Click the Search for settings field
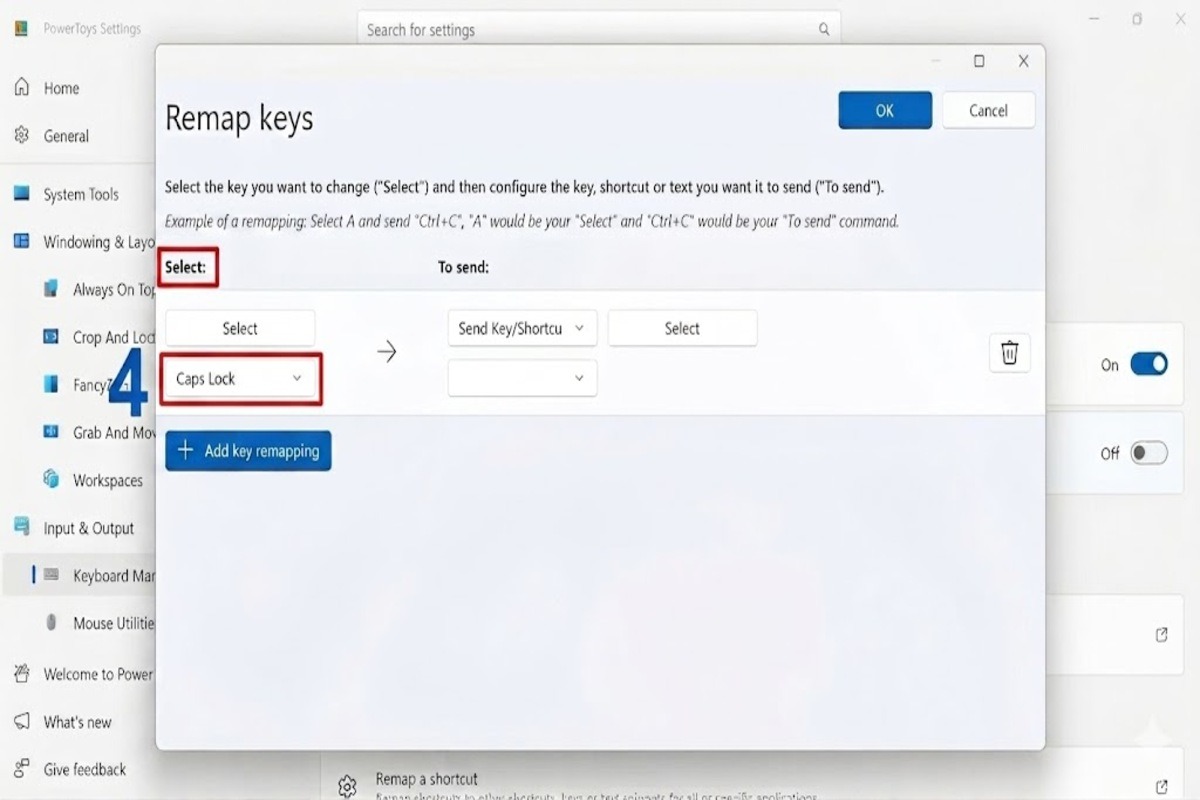The width and height of the screenshot is (1200, 800). coord(598,30)
